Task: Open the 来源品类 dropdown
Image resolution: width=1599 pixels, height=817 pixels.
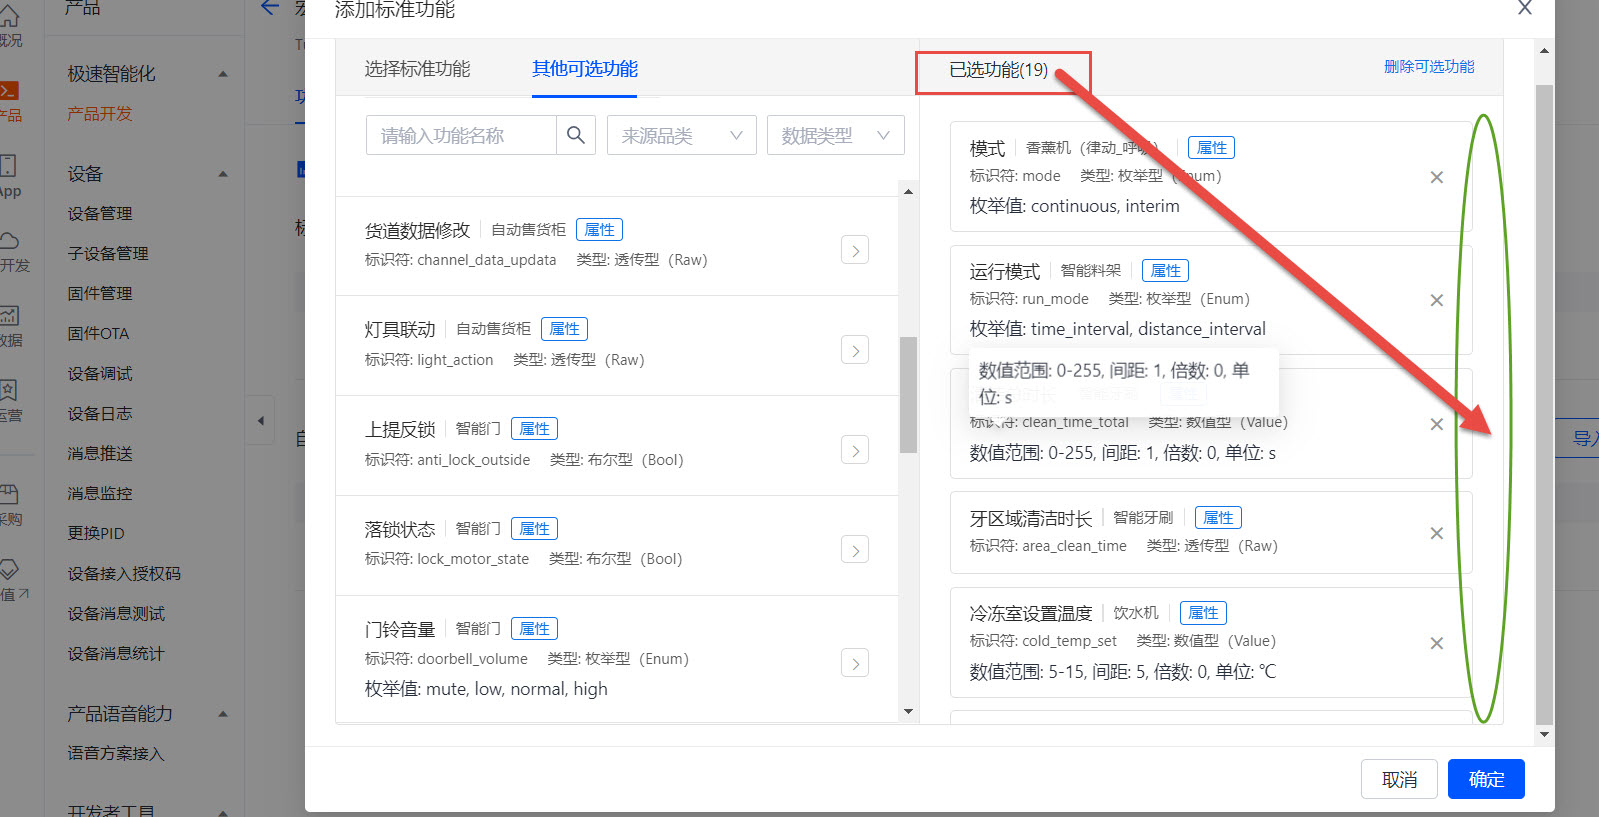Action: pos(681,135)
